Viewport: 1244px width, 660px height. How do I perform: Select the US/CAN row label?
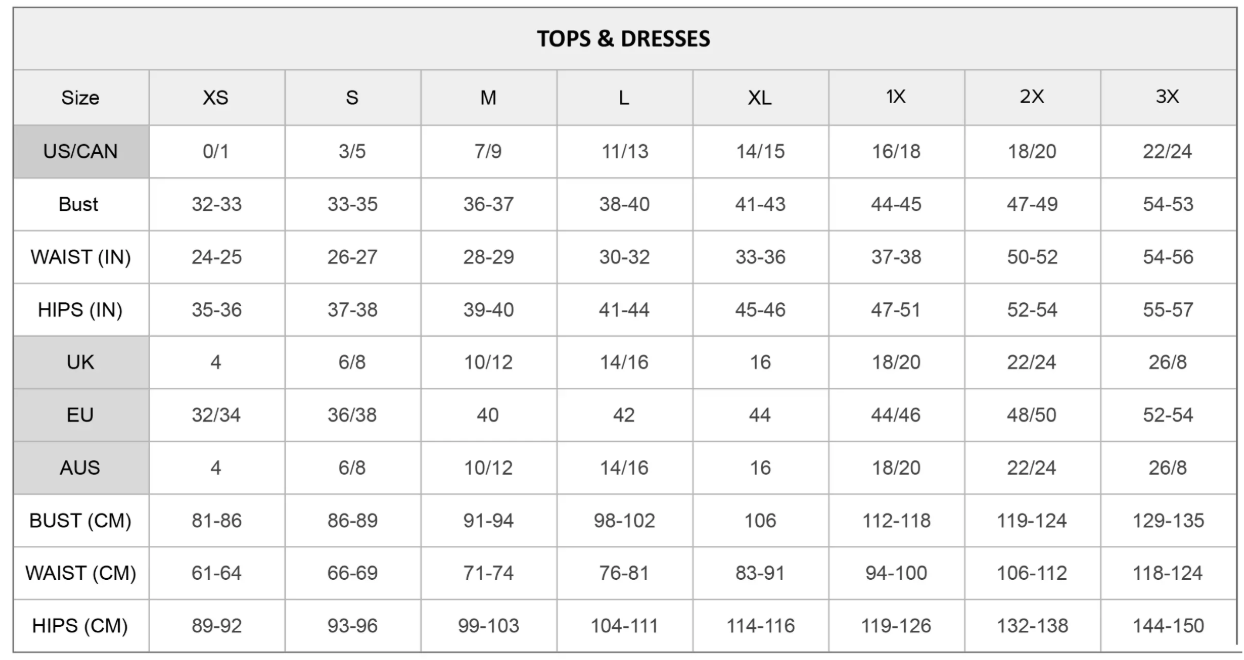click(81, 152)
